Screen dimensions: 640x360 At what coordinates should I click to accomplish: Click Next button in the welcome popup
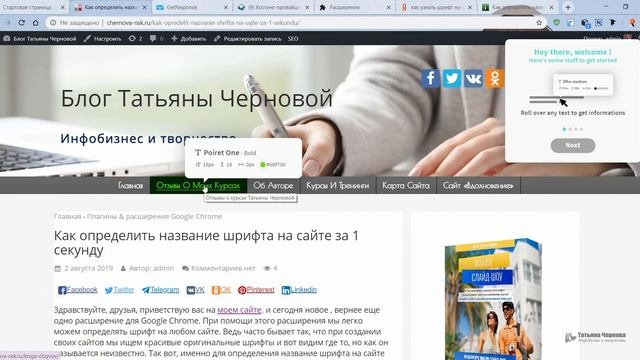[x=573, y=145]
